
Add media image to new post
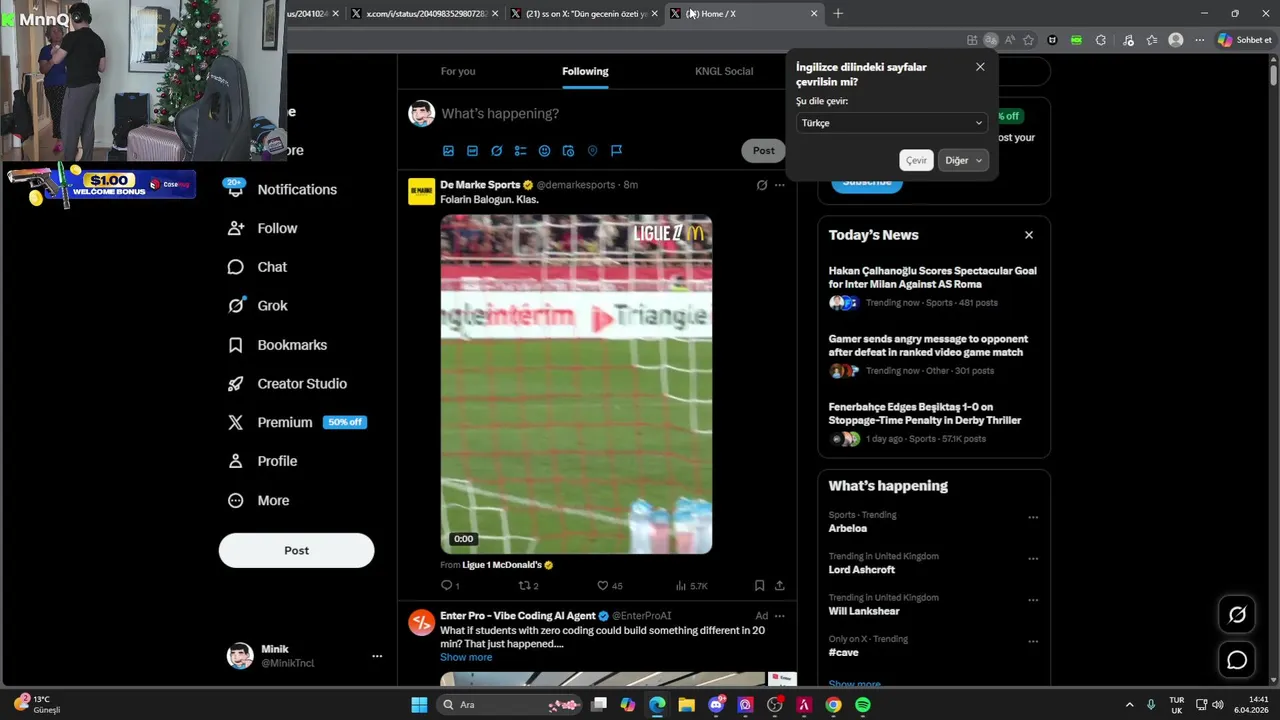[x=448, y=151]
